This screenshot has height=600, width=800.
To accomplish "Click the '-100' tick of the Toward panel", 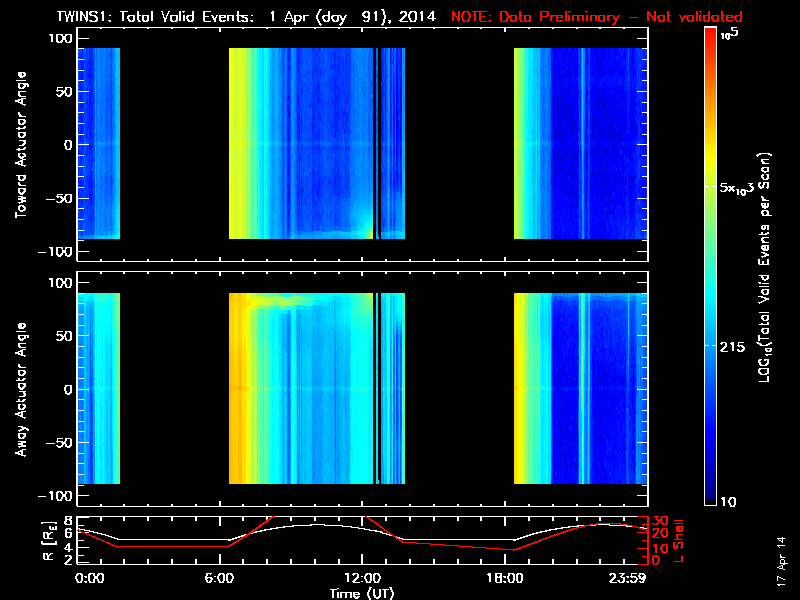I will (x=56, y=252).
